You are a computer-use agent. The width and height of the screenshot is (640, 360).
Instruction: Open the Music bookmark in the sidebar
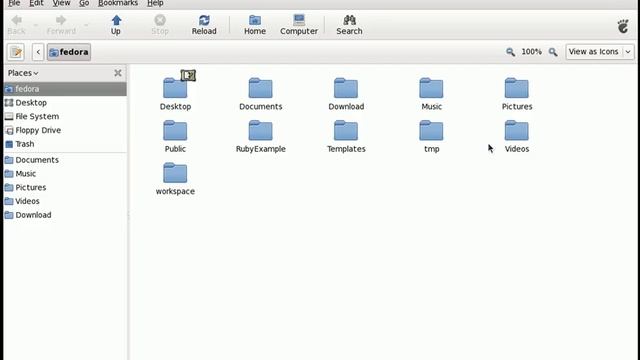click(65, 174)
